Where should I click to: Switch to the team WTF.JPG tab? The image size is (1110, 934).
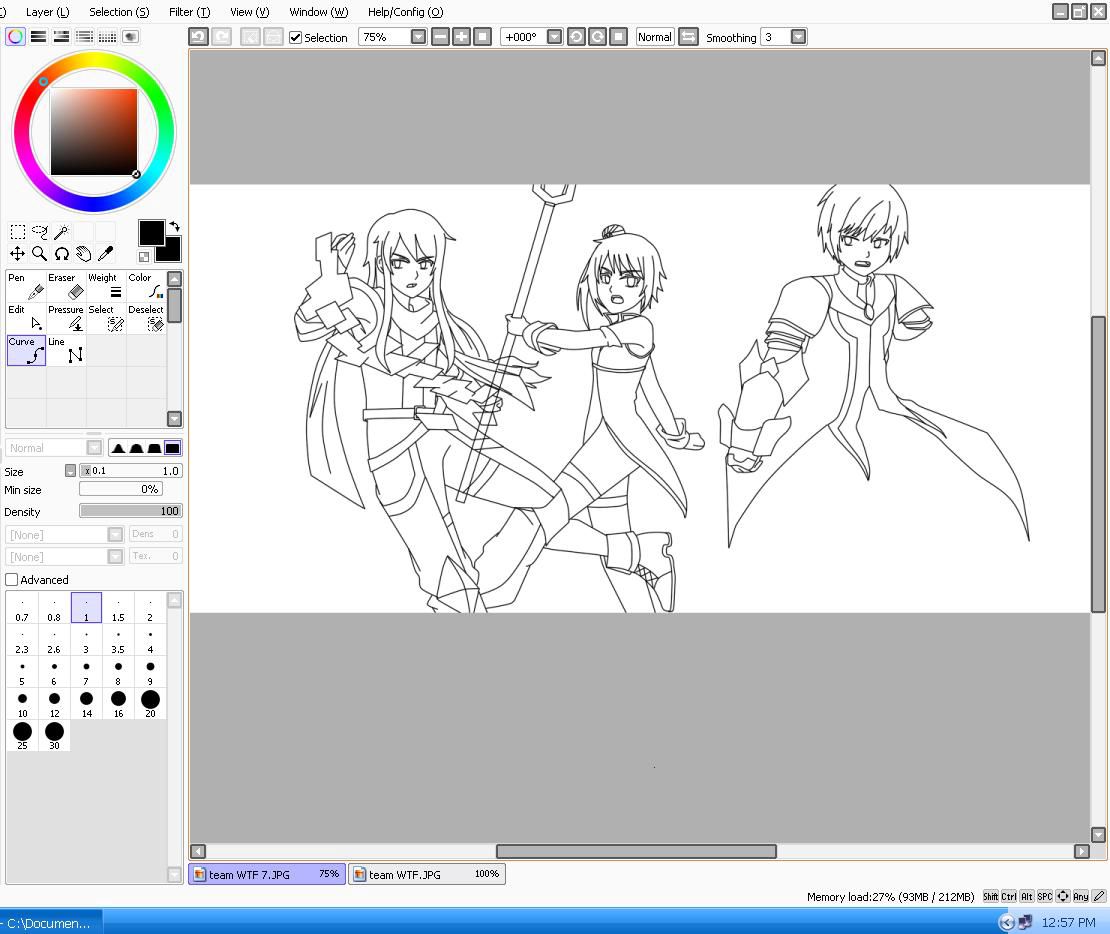tap(426, 874)
